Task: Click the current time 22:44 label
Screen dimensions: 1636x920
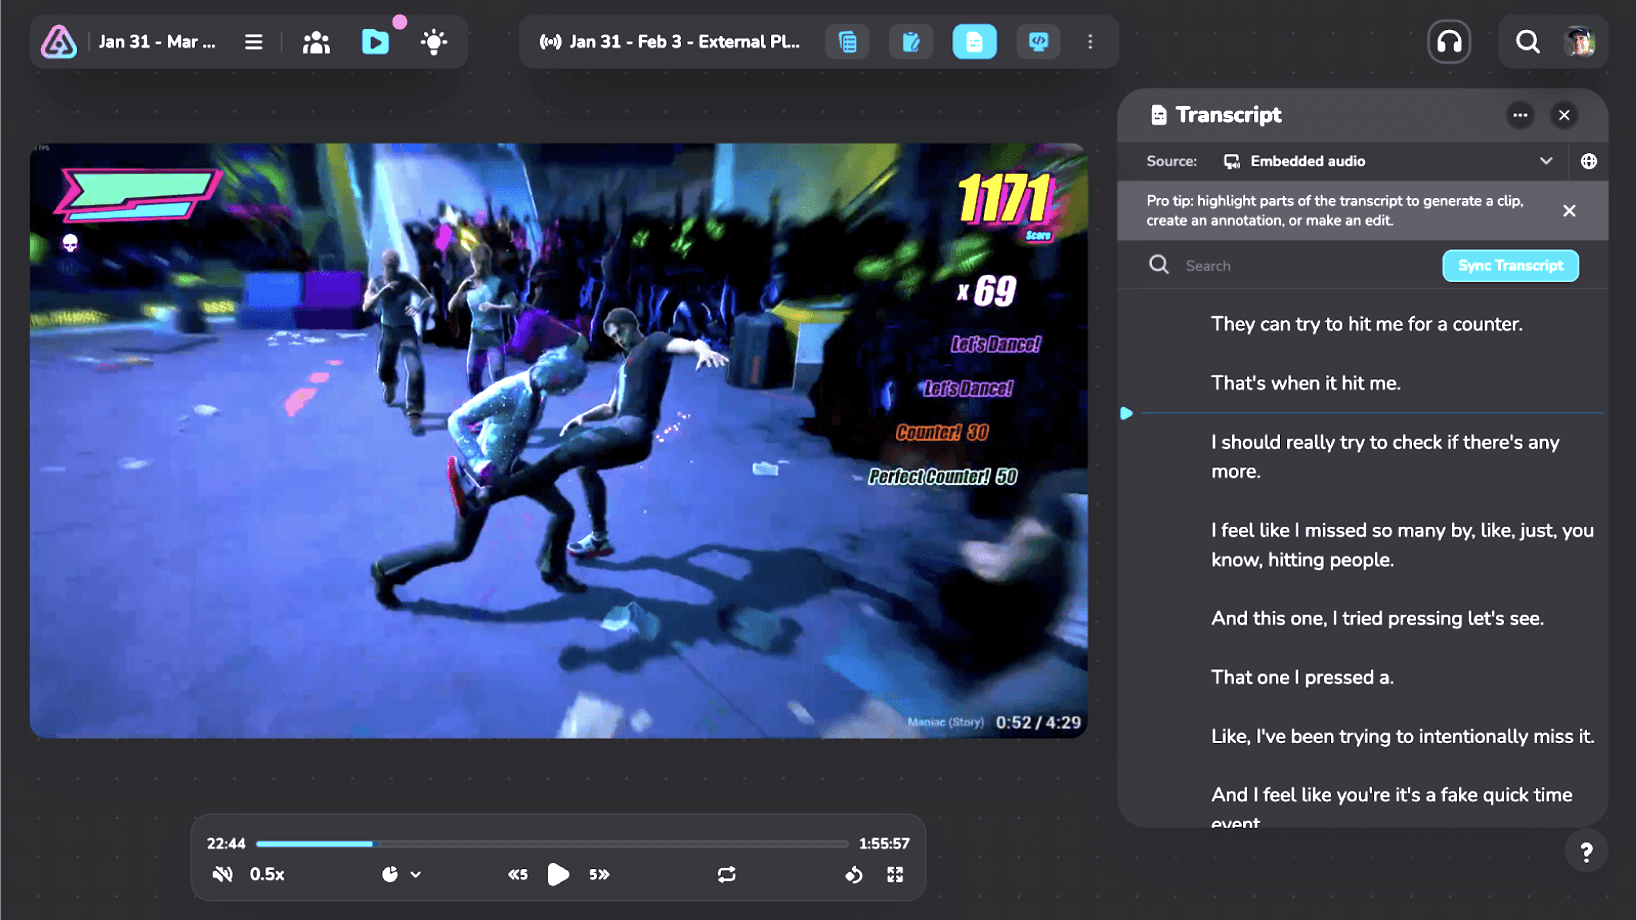Action: coord(226,844)
